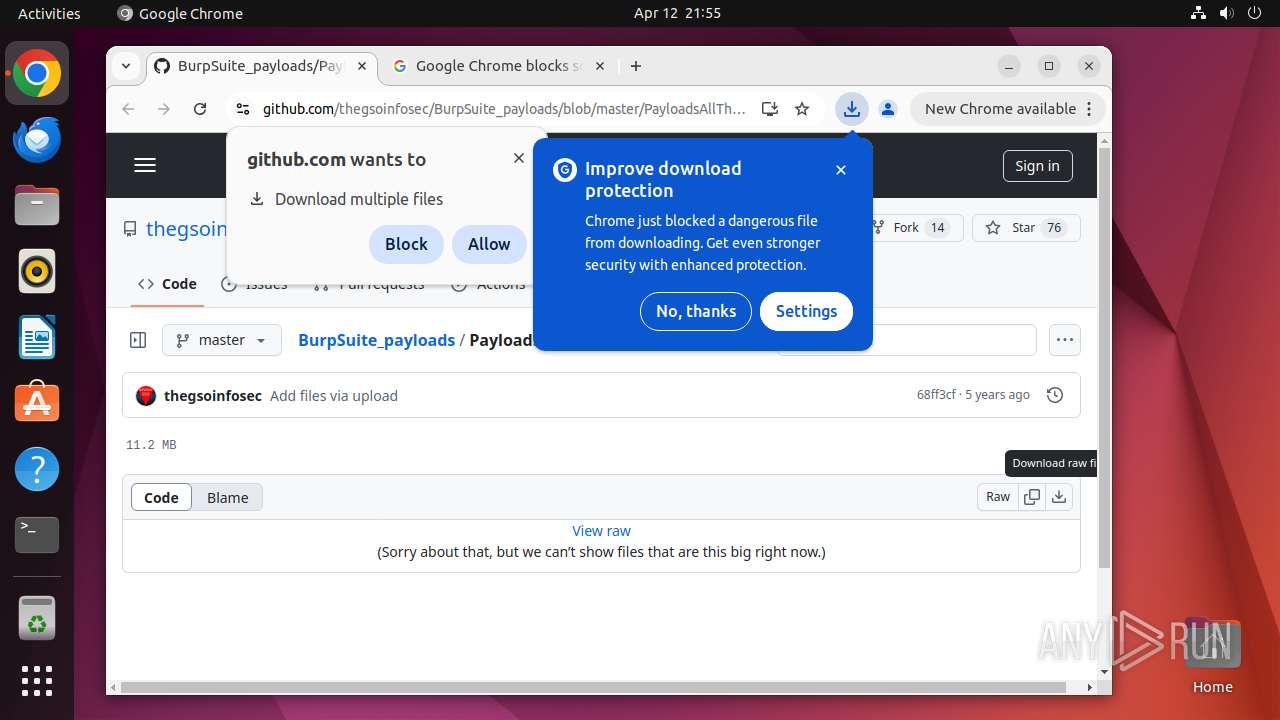Switch to Google Chrome blocks tab
The height and width of the screenshot is (720, 1280).
[x=498, y=66]
